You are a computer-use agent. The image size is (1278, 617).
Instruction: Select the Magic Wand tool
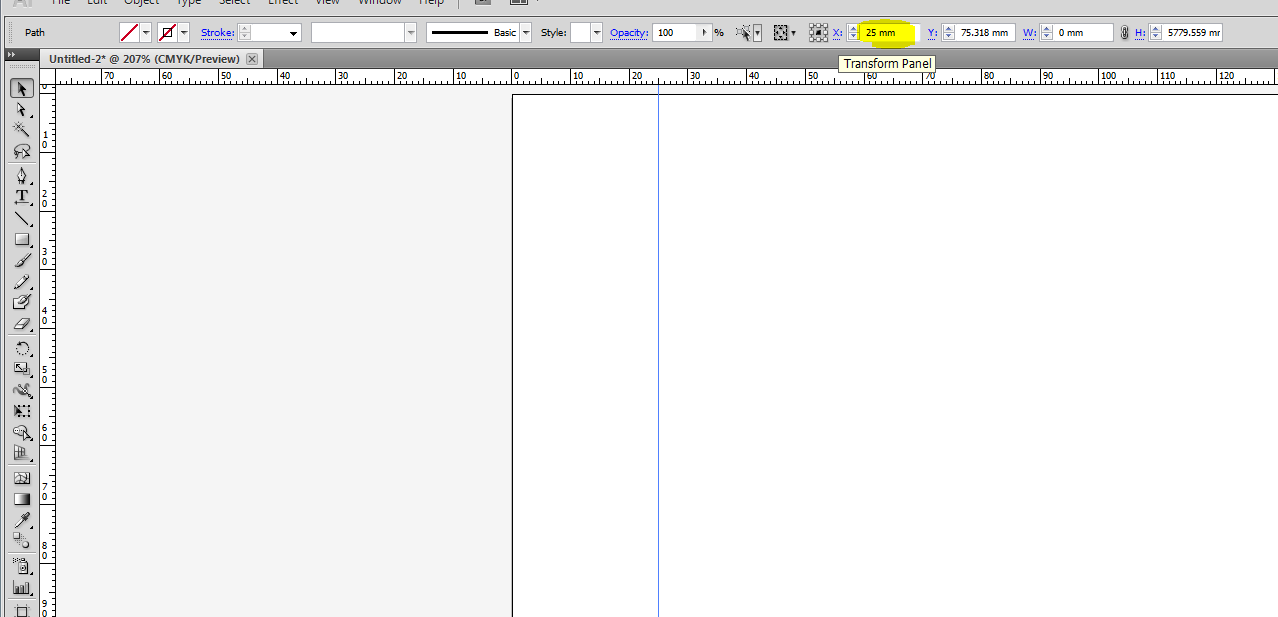(x=21, y=130)
